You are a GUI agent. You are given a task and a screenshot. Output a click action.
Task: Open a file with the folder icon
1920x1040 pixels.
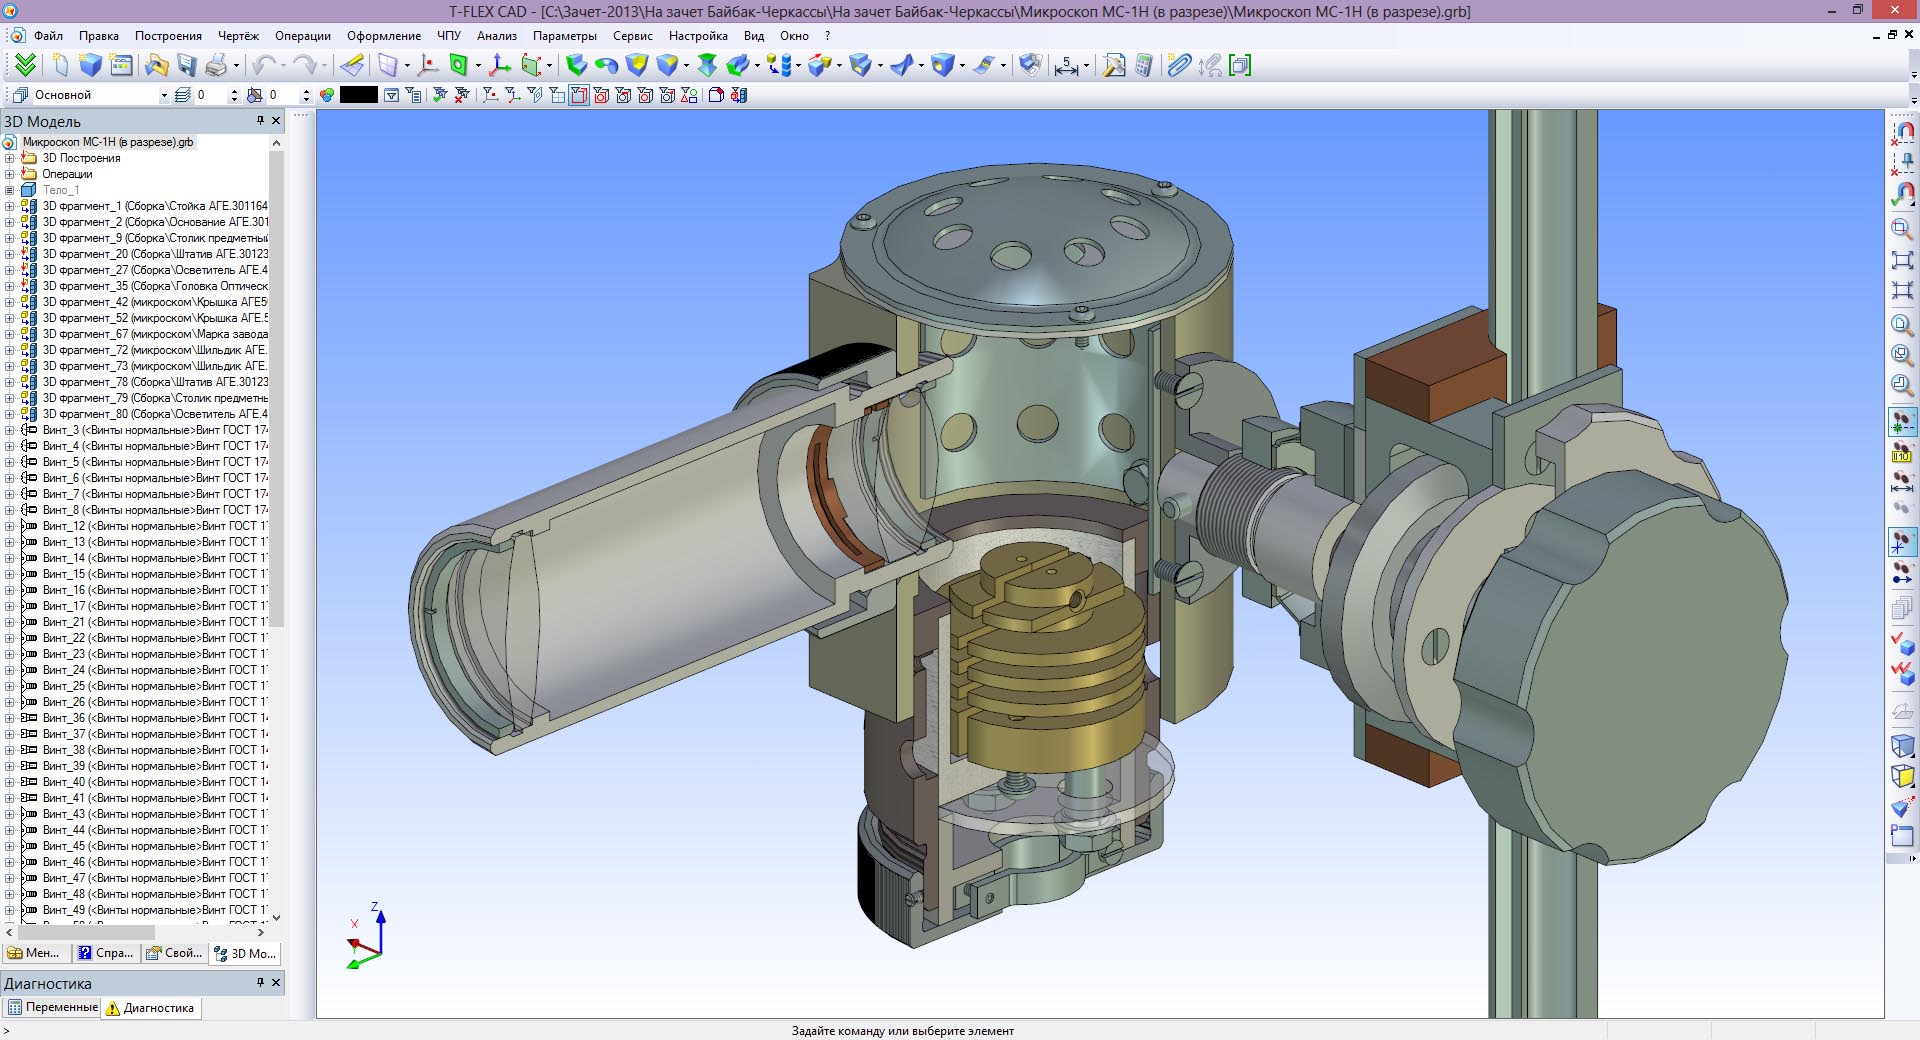[x=156, y=65]
